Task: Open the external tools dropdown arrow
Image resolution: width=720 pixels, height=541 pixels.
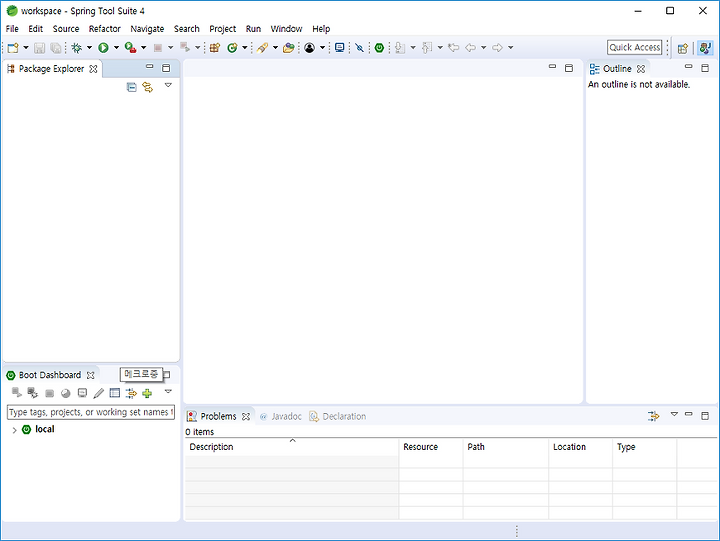Action: click(x=143, y=47)
